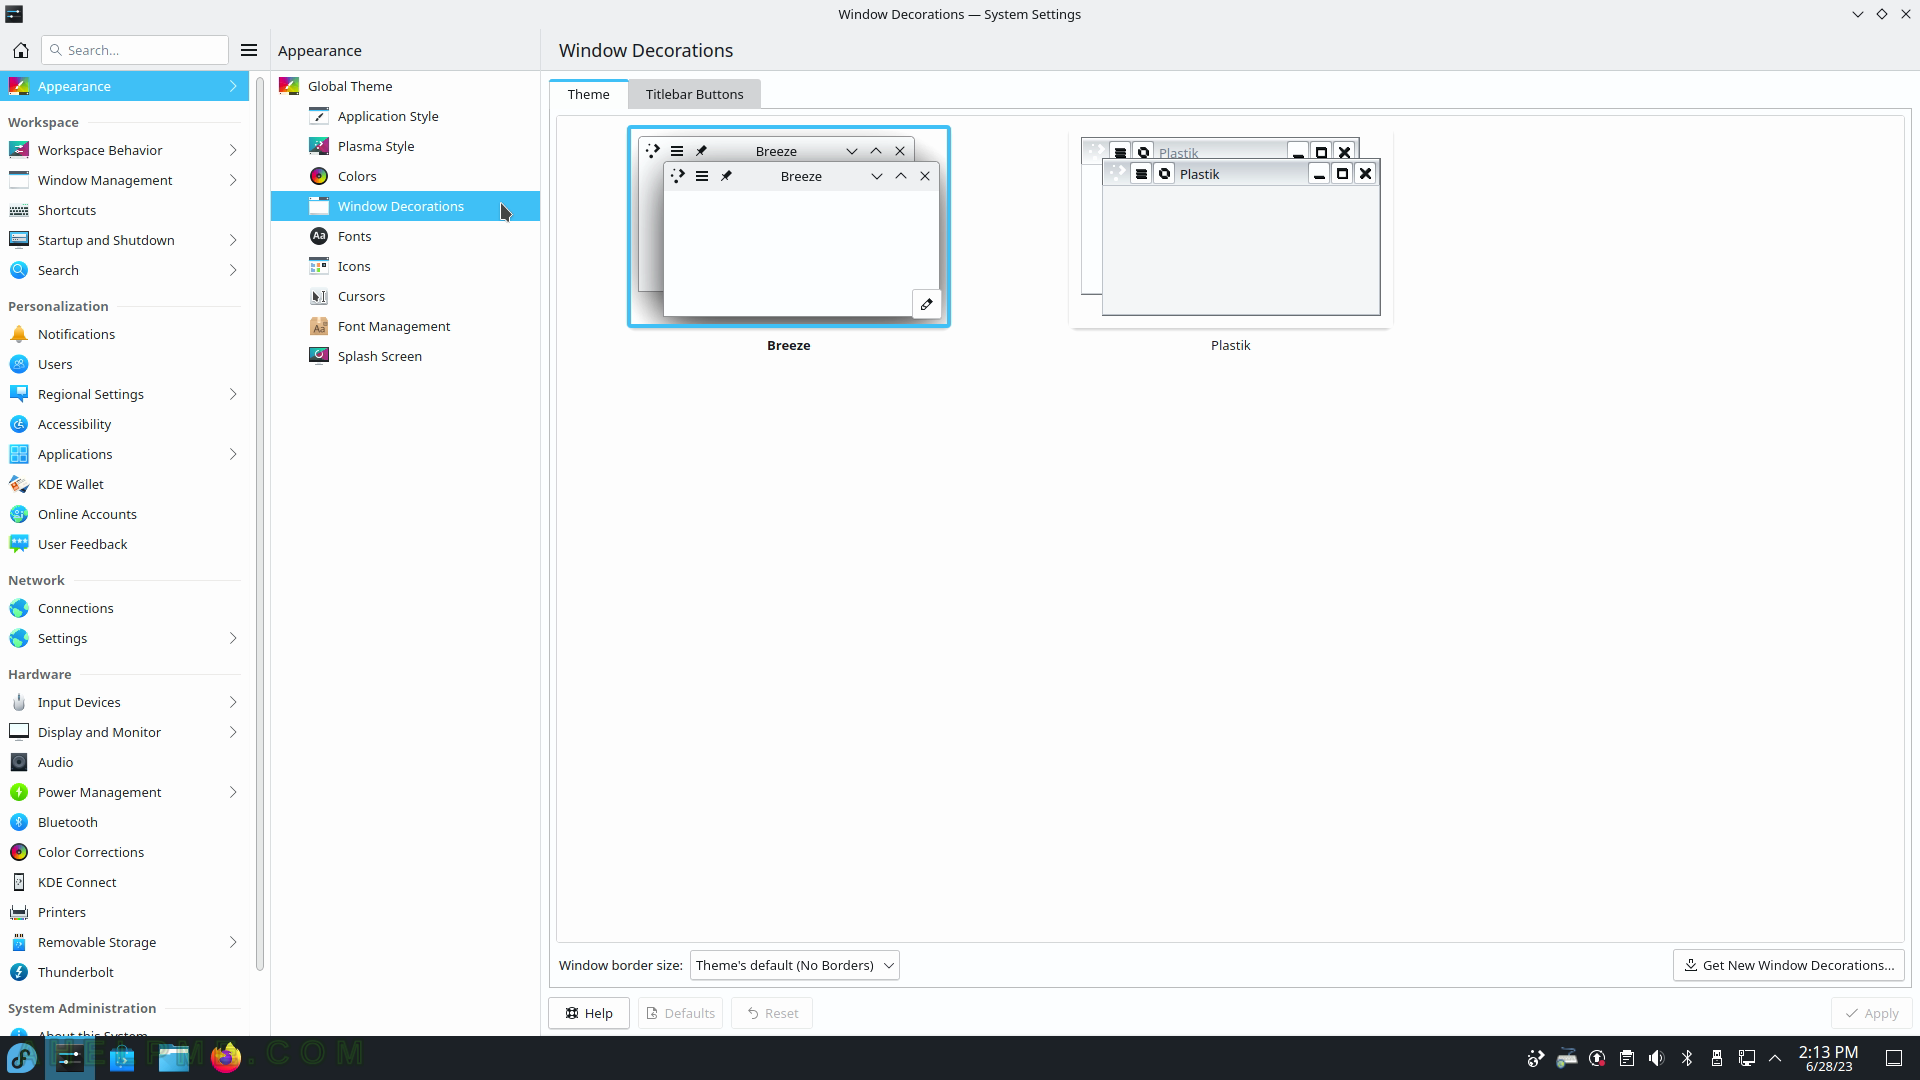
Task: Open Audio settings in sidebar
Action: click(125, 762)
